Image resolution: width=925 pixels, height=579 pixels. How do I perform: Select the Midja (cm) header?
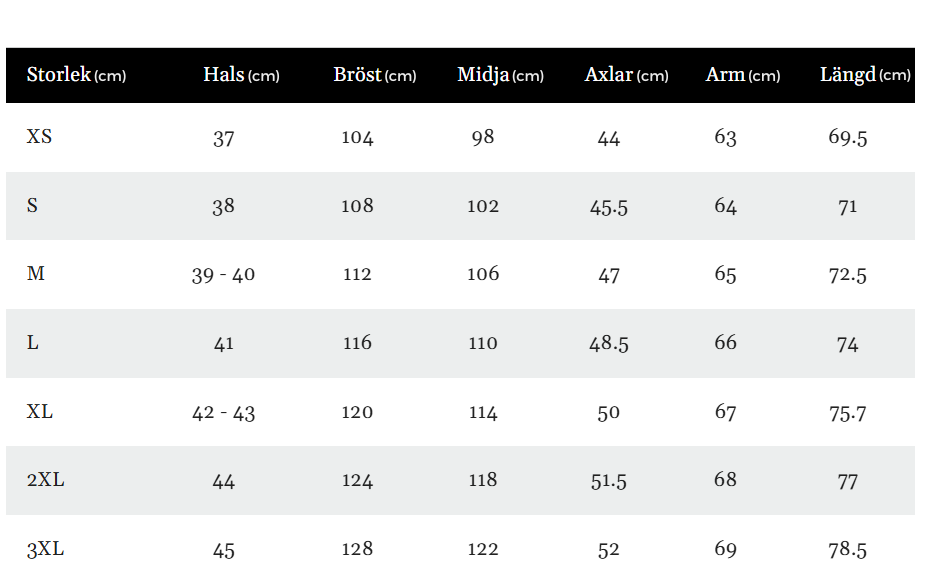(500, 76)
